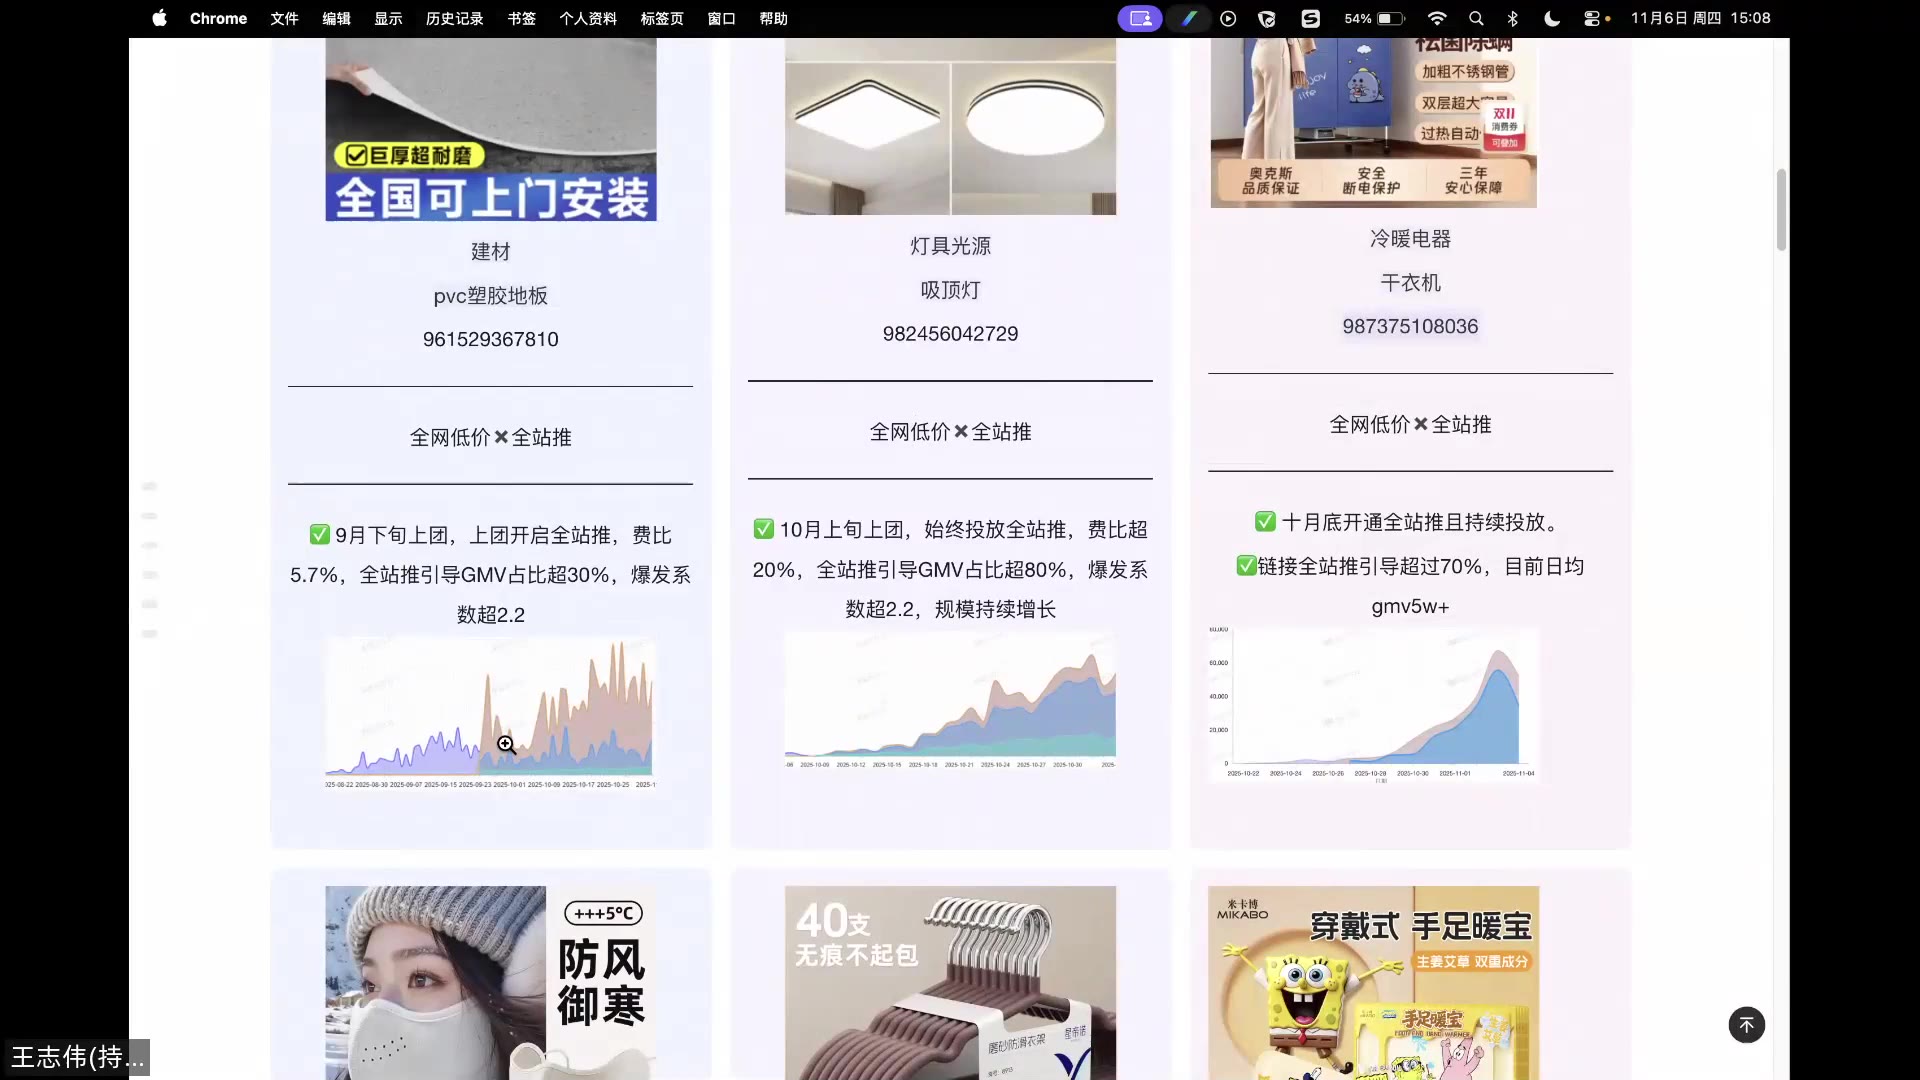1920x1080 pixels.
Task: Open the 书签 menu
Action: pos(520,18)
